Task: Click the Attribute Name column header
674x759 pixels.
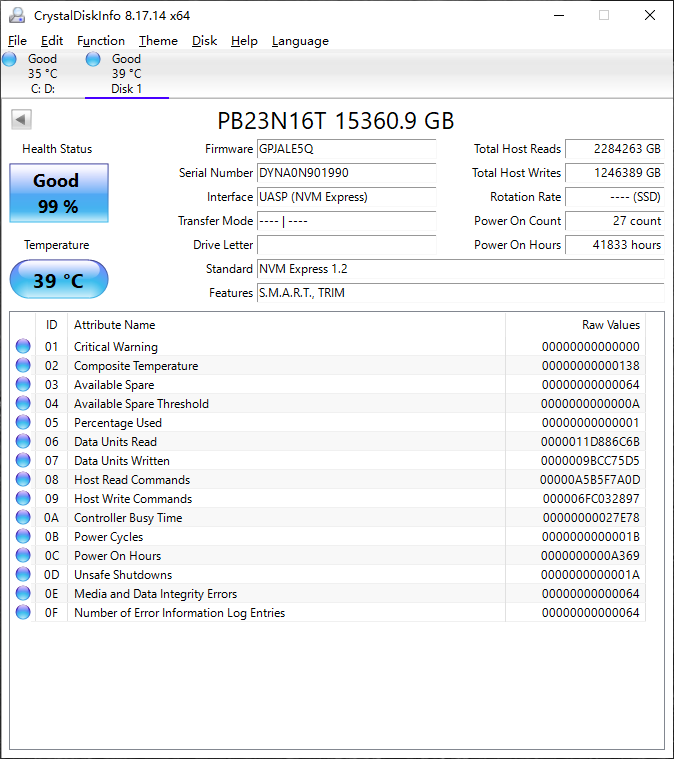Action: (x=287, y=325)
